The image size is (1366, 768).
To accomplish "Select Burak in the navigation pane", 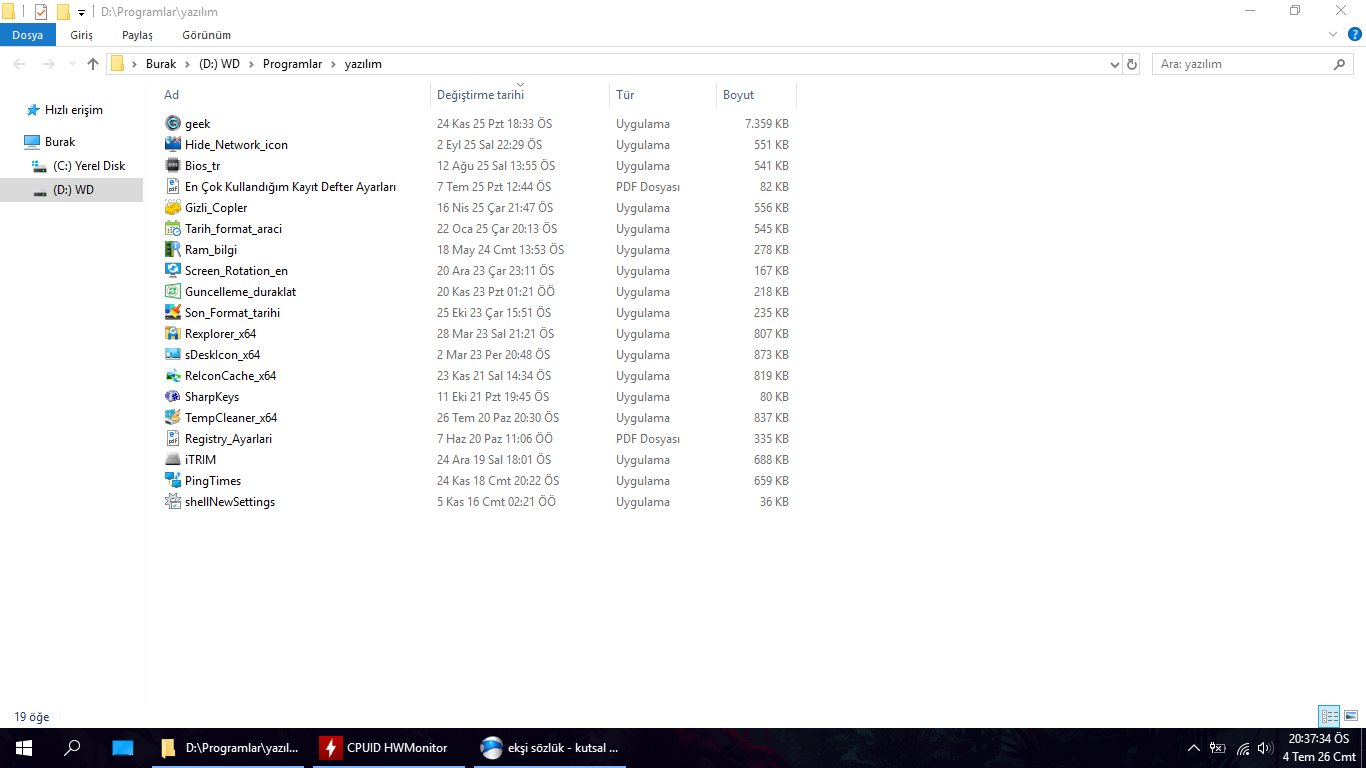I will [x=59, y=142].
